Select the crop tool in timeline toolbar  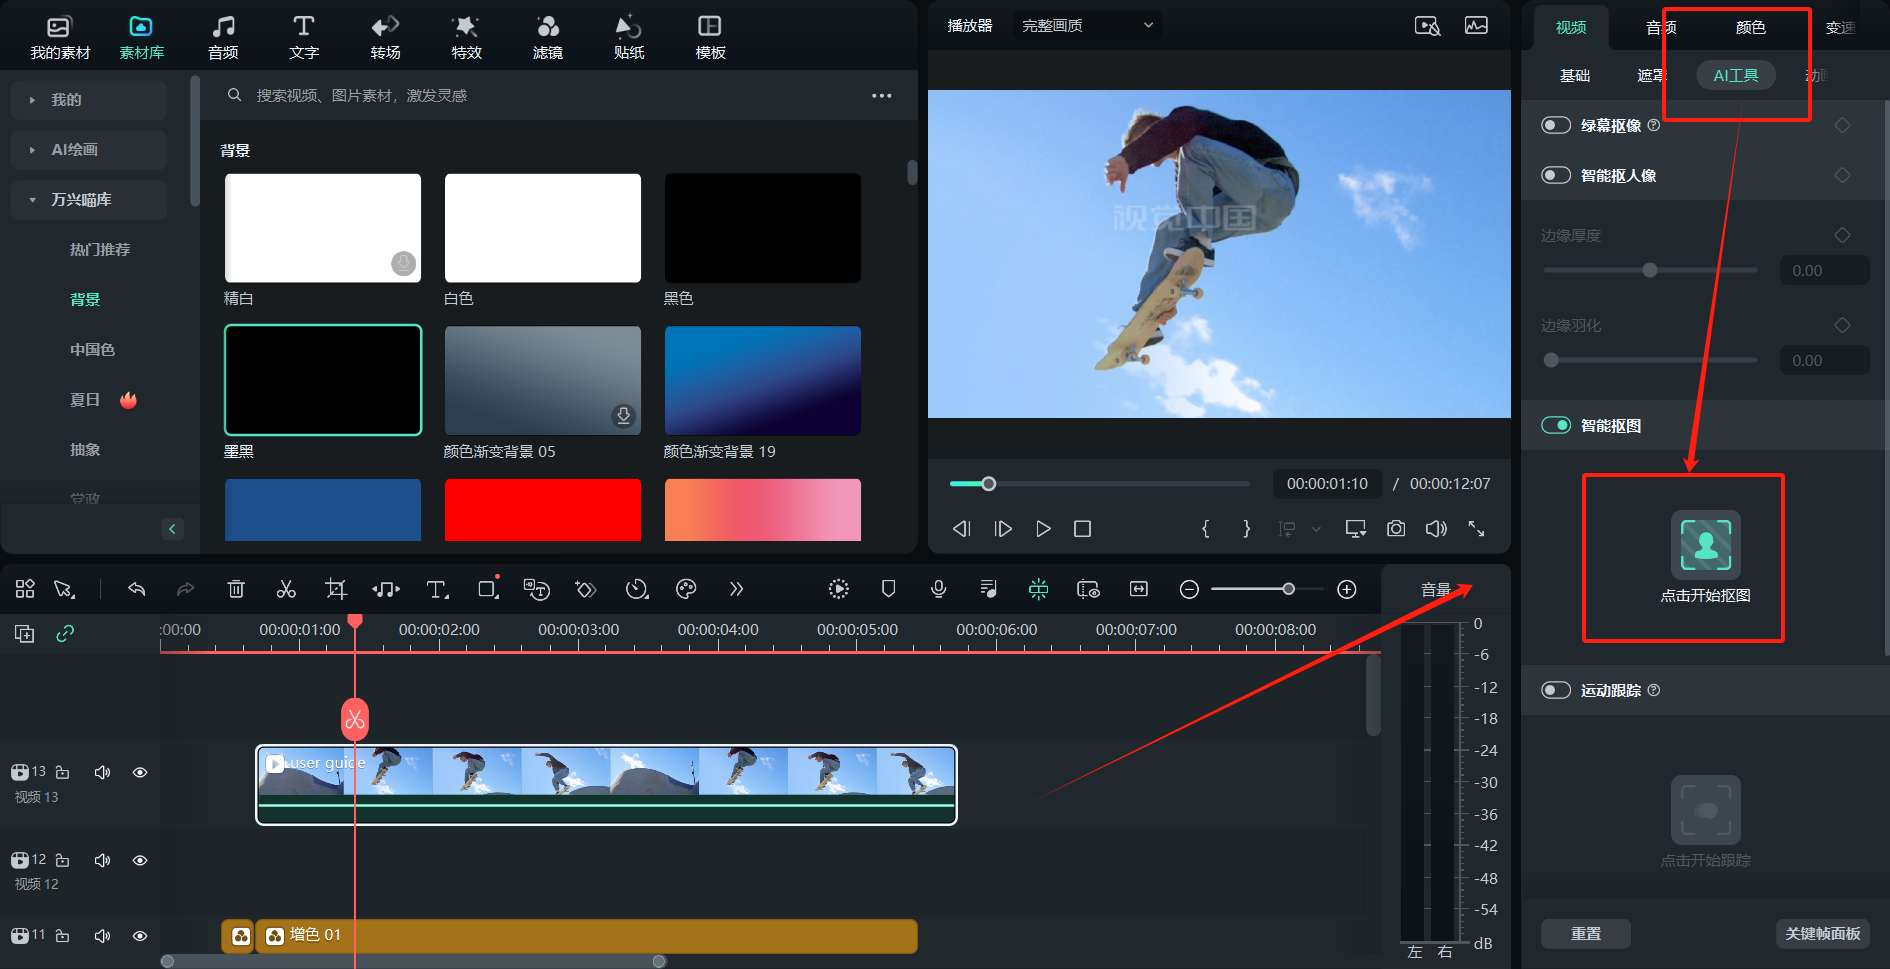[x=336, y=589]
